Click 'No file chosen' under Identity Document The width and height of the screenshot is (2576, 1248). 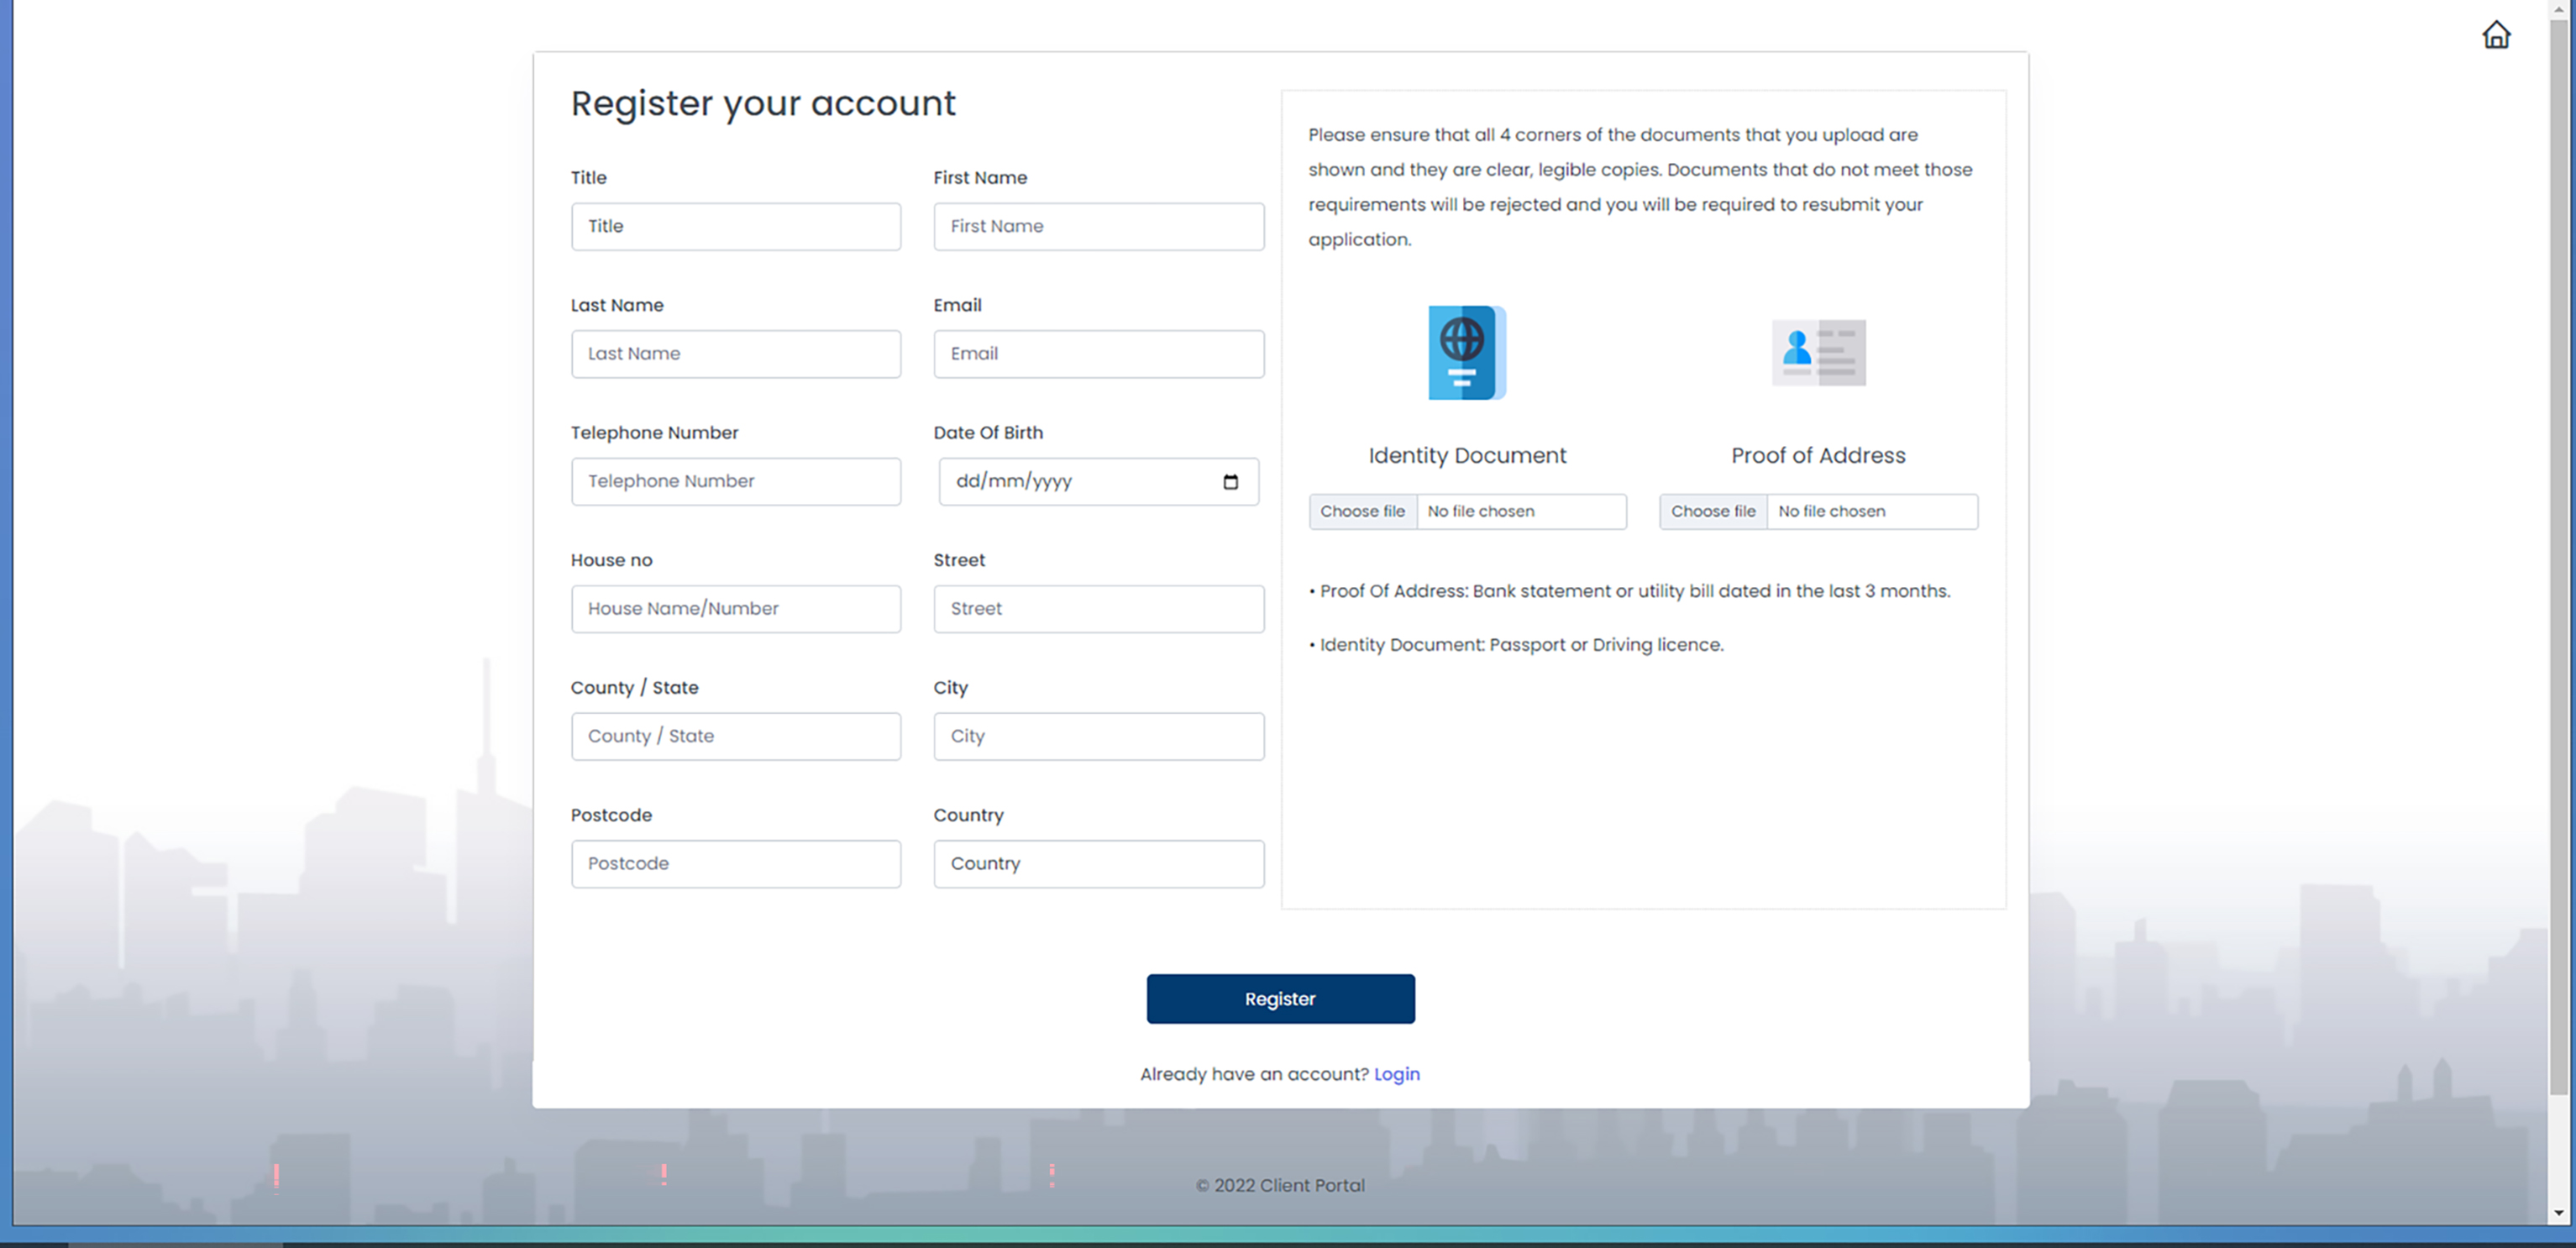point(1480,512)
